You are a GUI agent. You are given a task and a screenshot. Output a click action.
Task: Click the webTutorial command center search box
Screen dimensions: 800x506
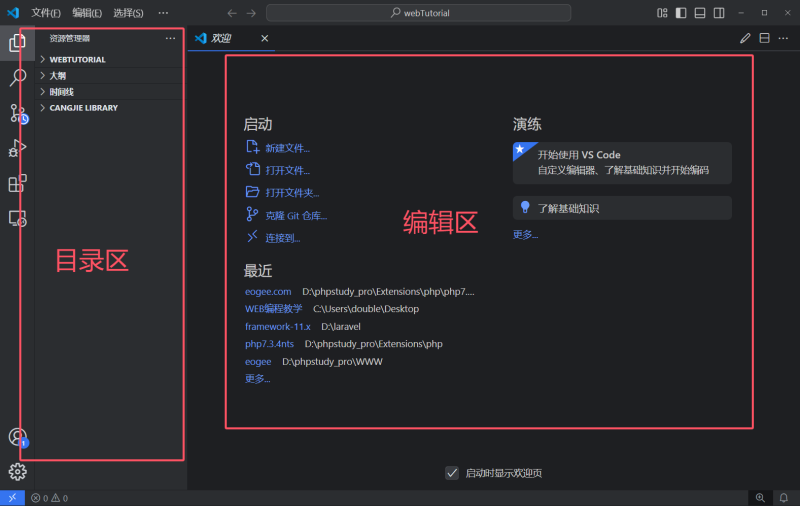pyautogui.click(x=418, y=13)
